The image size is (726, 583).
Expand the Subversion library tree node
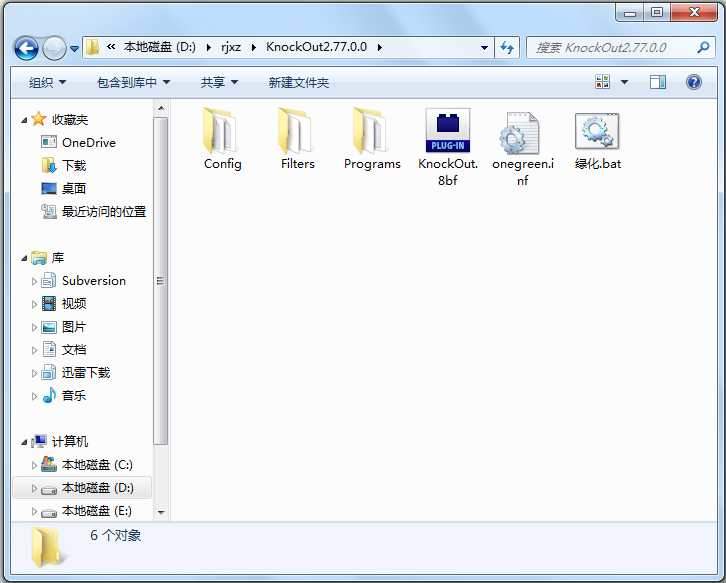(34, 281)
